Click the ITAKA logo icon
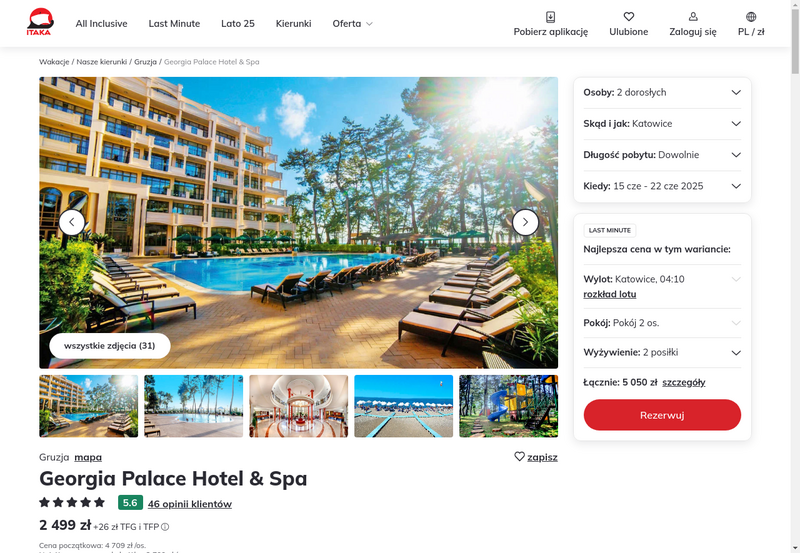The height and width of the screenshot is (553, 800). coord(40,22)
